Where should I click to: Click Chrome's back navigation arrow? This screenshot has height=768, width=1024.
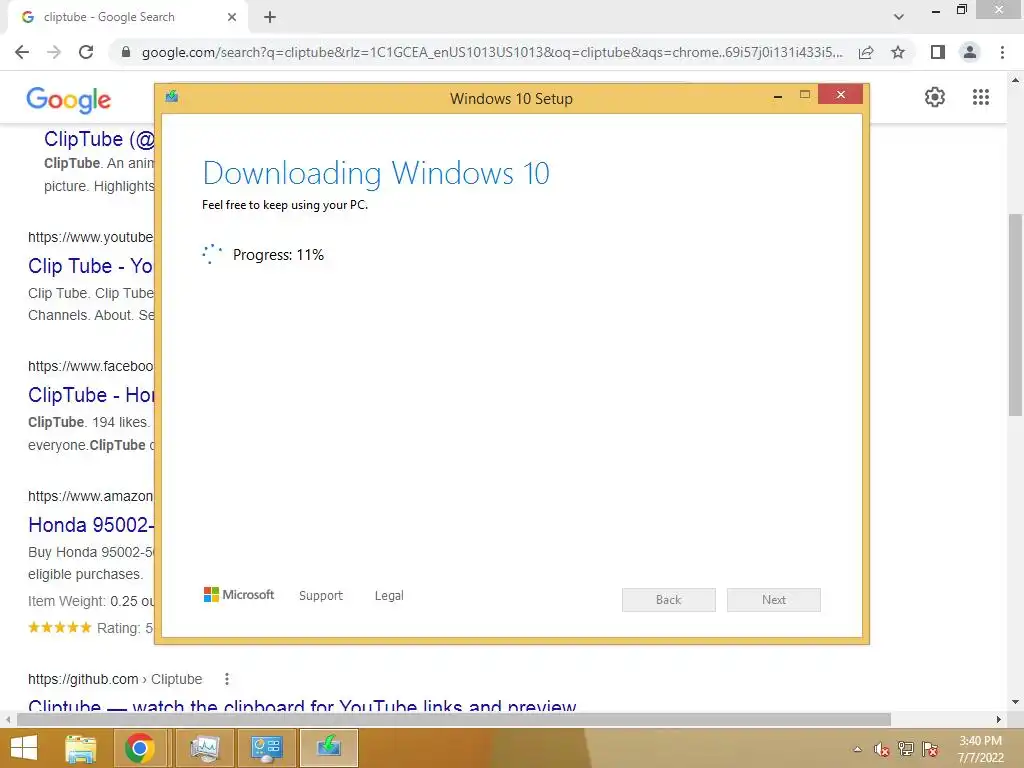pos(22,52)
